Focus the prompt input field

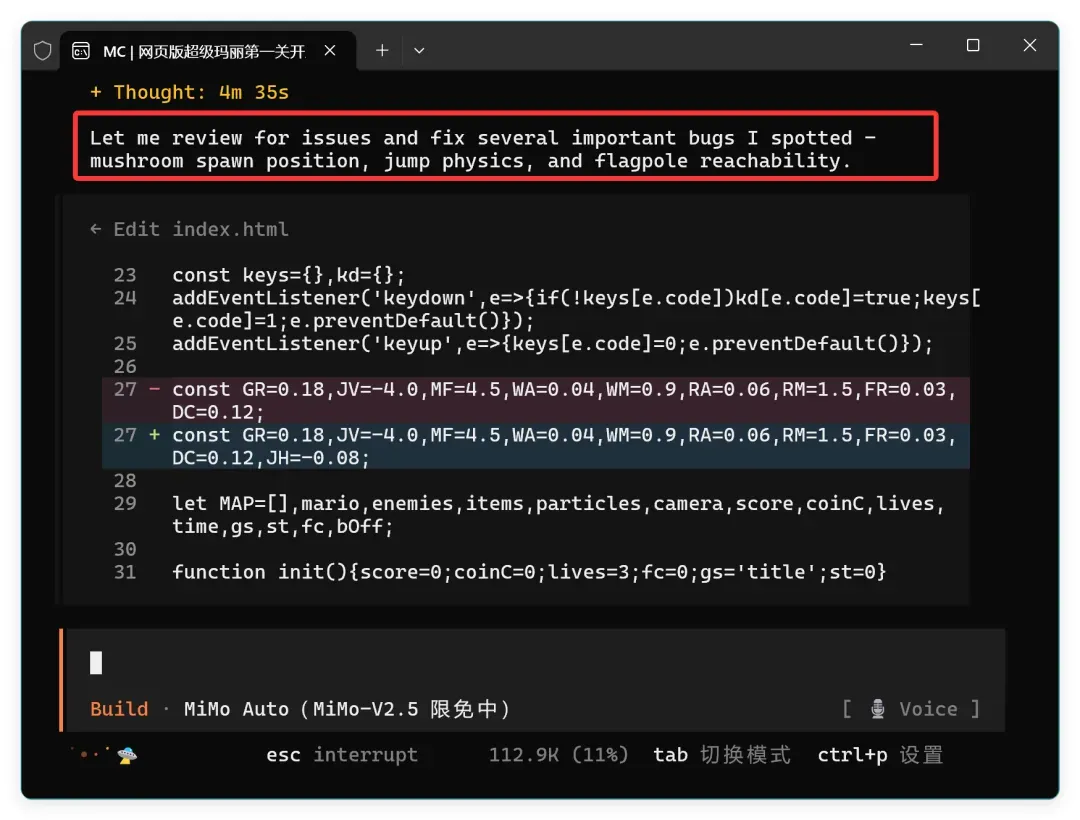534,662
